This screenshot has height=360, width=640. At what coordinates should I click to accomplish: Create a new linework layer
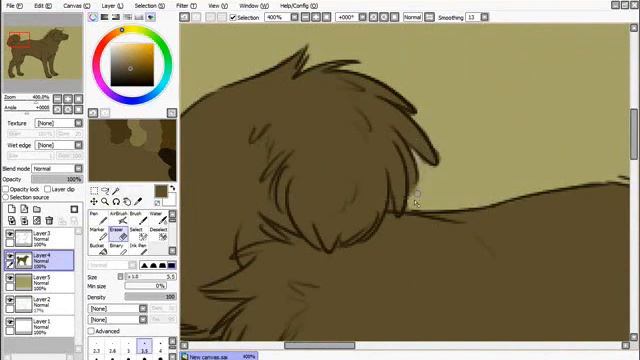coord(24,209)
